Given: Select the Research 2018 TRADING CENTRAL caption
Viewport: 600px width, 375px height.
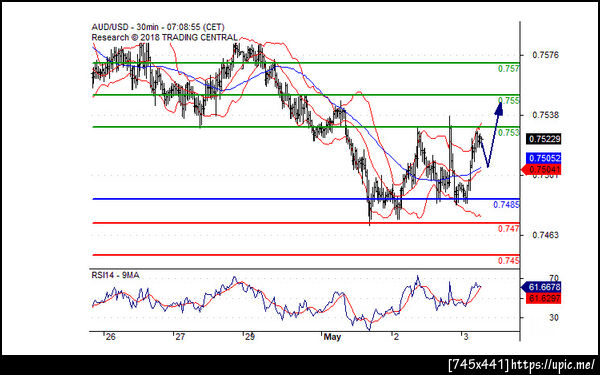Looking at the screenshot, I should tap(165, 38).
